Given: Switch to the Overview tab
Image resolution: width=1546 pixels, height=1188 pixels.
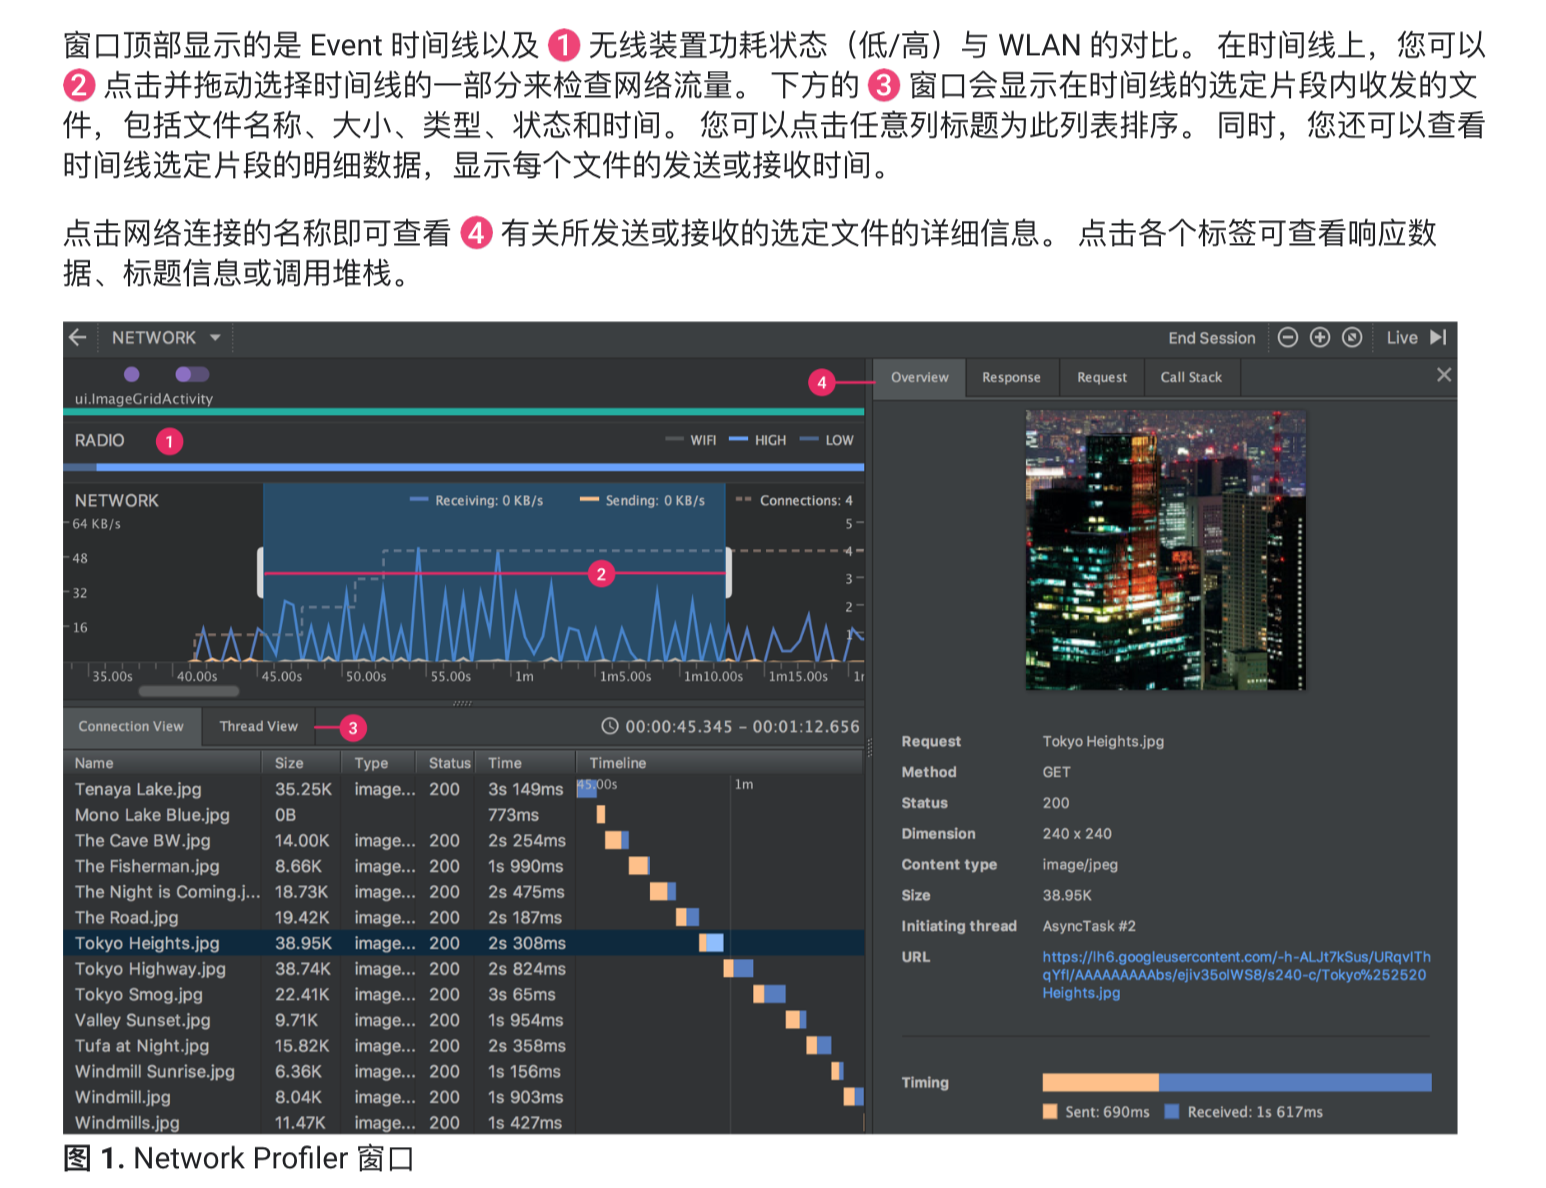Looking at the screenshot, I should pyautogui.click(x=920, y=378).
